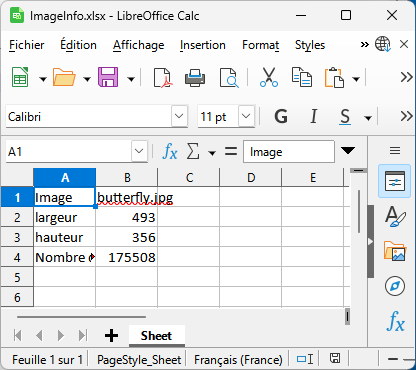
Task: Open the New document dropdown arrow
Action: tap(43, 79)
